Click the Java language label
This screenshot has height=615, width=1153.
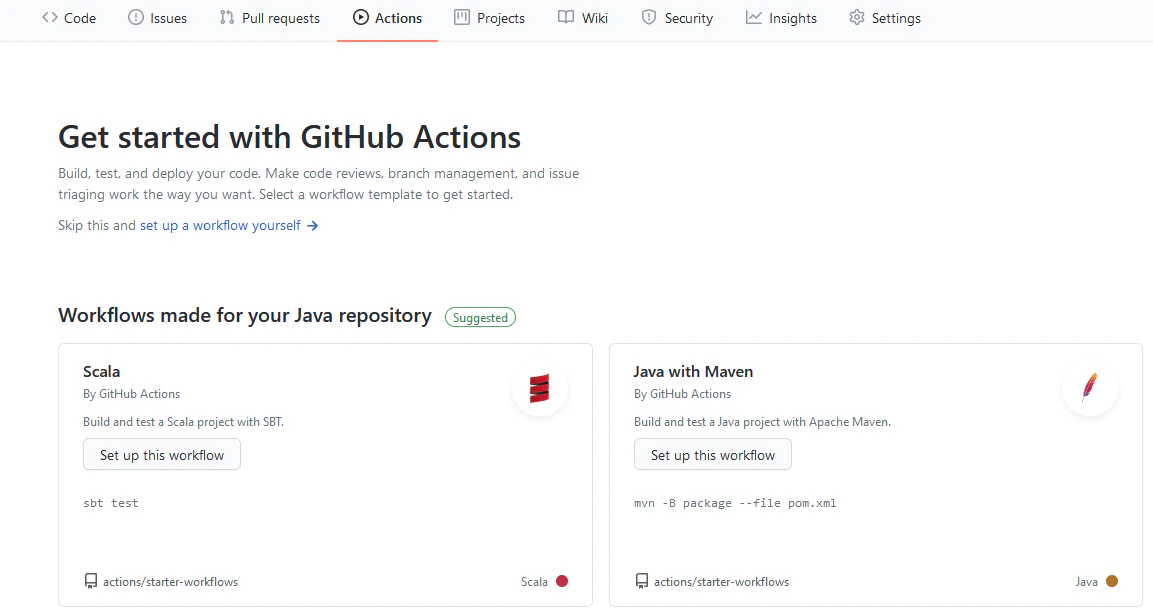coord(1086,582)
